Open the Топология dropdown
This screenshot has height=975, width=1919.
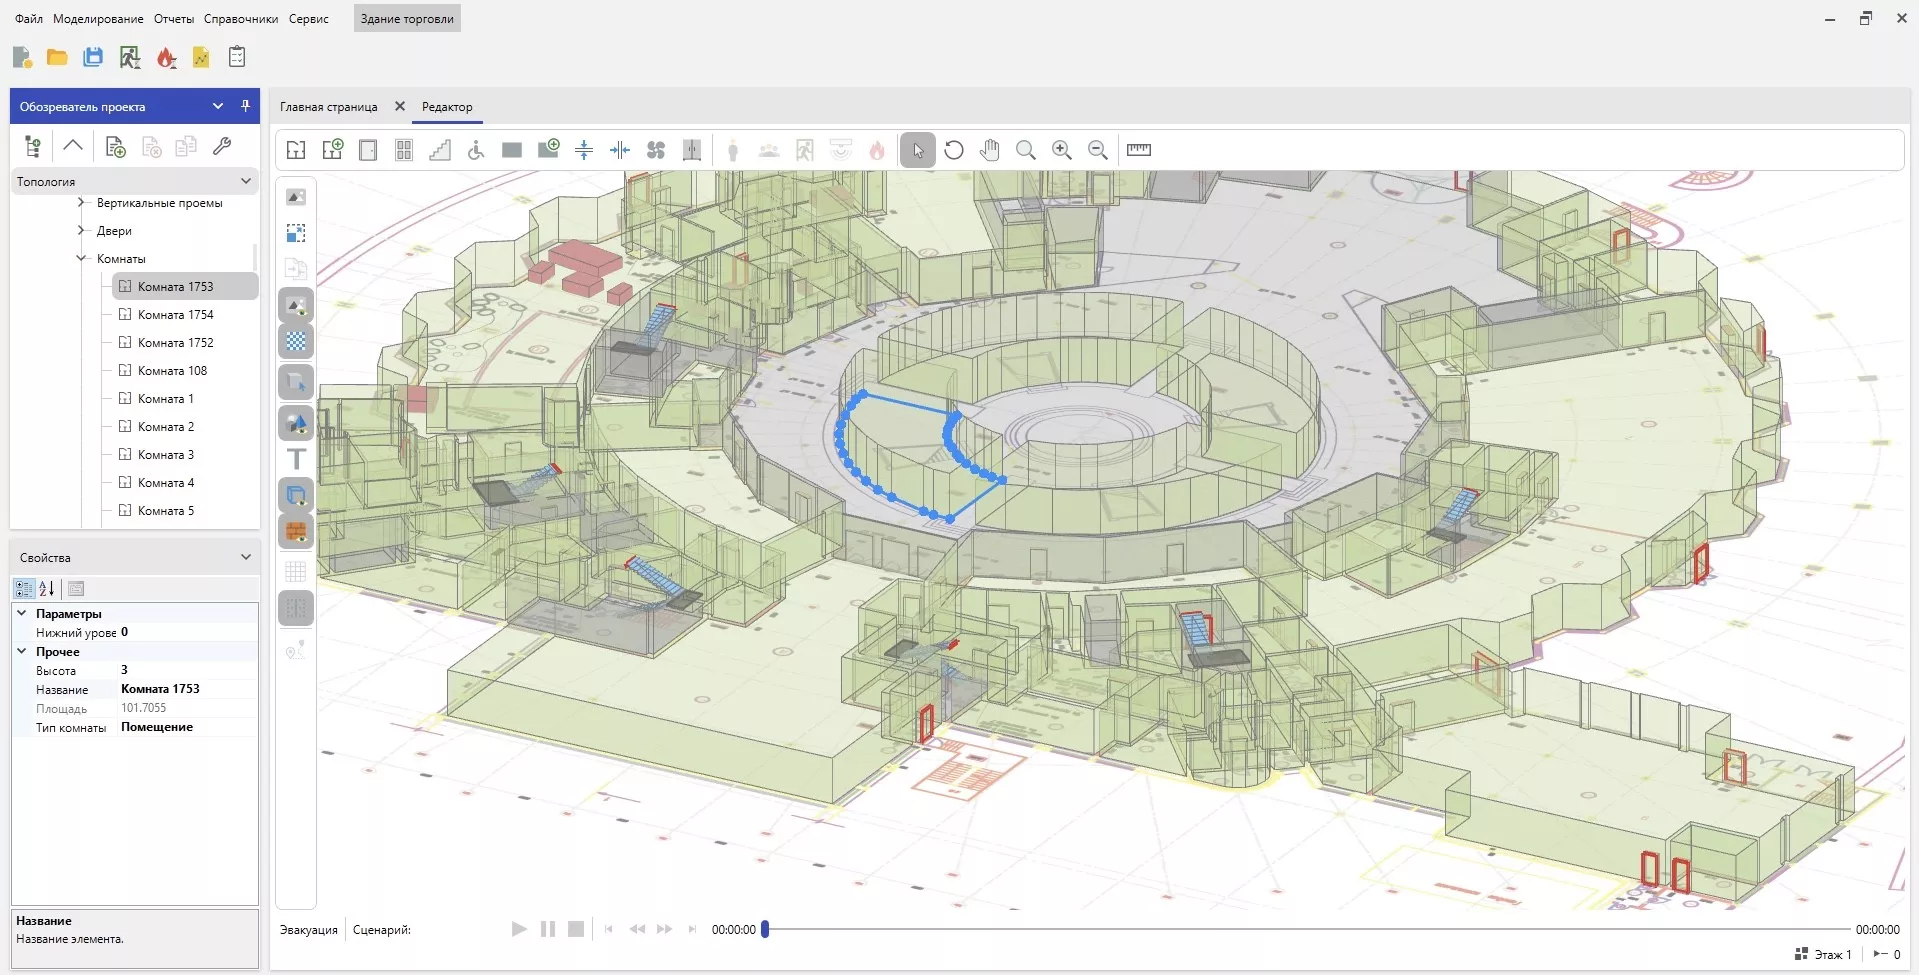pos(245,181)
